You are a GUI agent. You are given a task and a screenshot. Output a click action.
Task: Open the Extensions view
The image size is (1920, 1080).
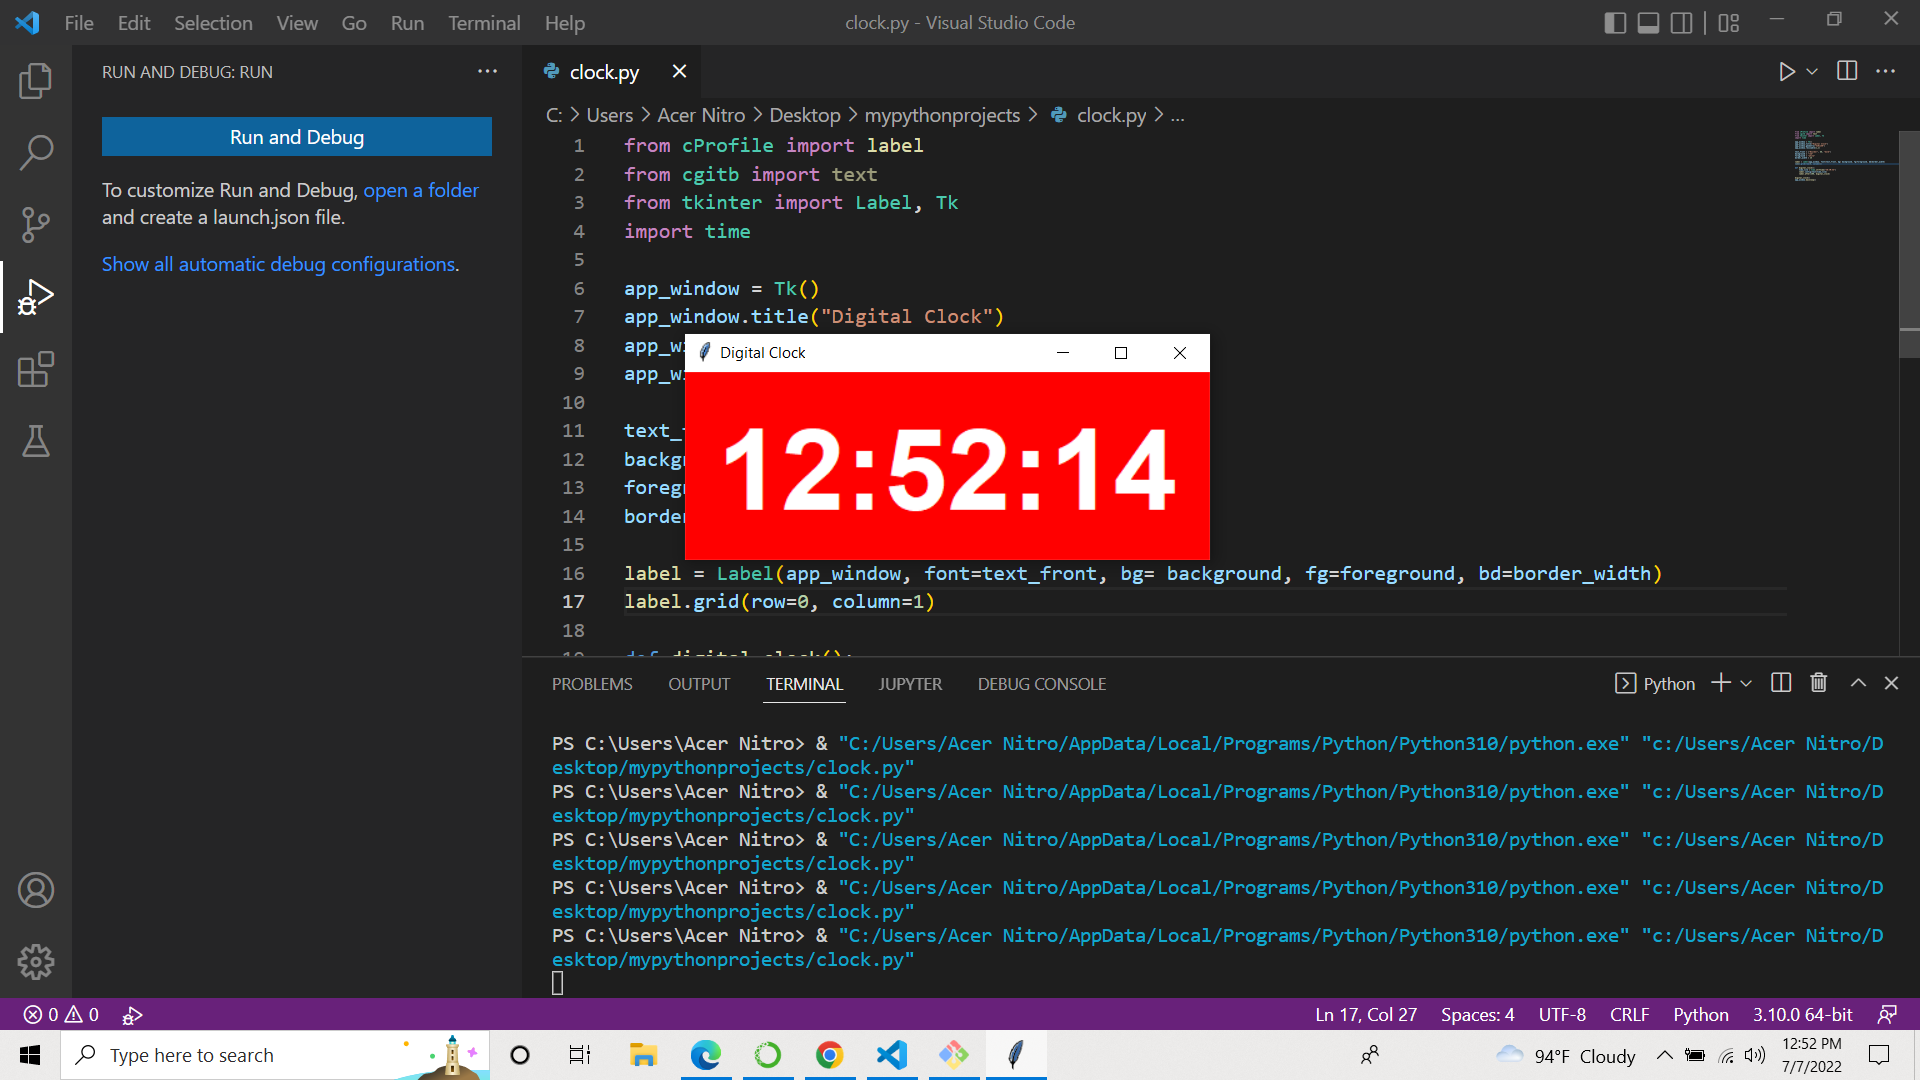point(36,369)
